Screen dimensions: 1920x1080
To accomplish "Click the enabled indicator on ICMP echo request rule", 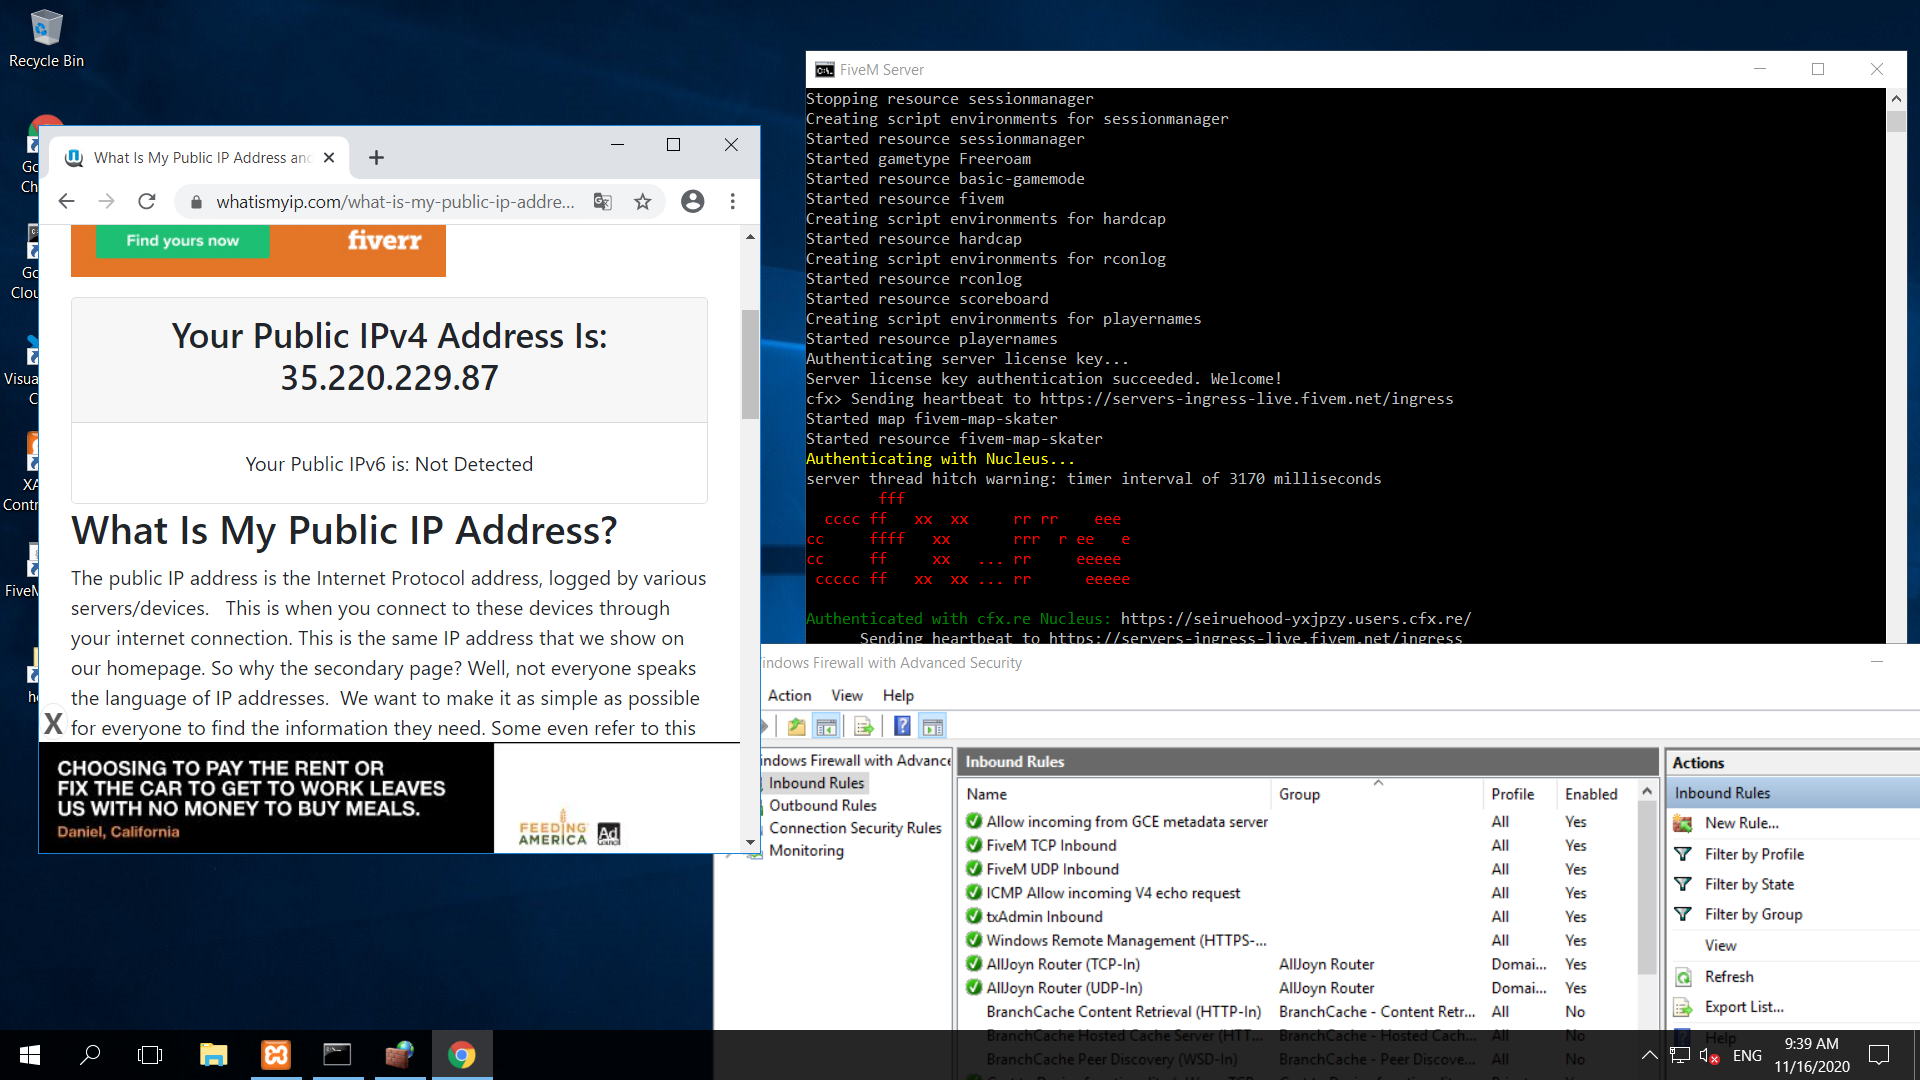I will coord(974,892).
